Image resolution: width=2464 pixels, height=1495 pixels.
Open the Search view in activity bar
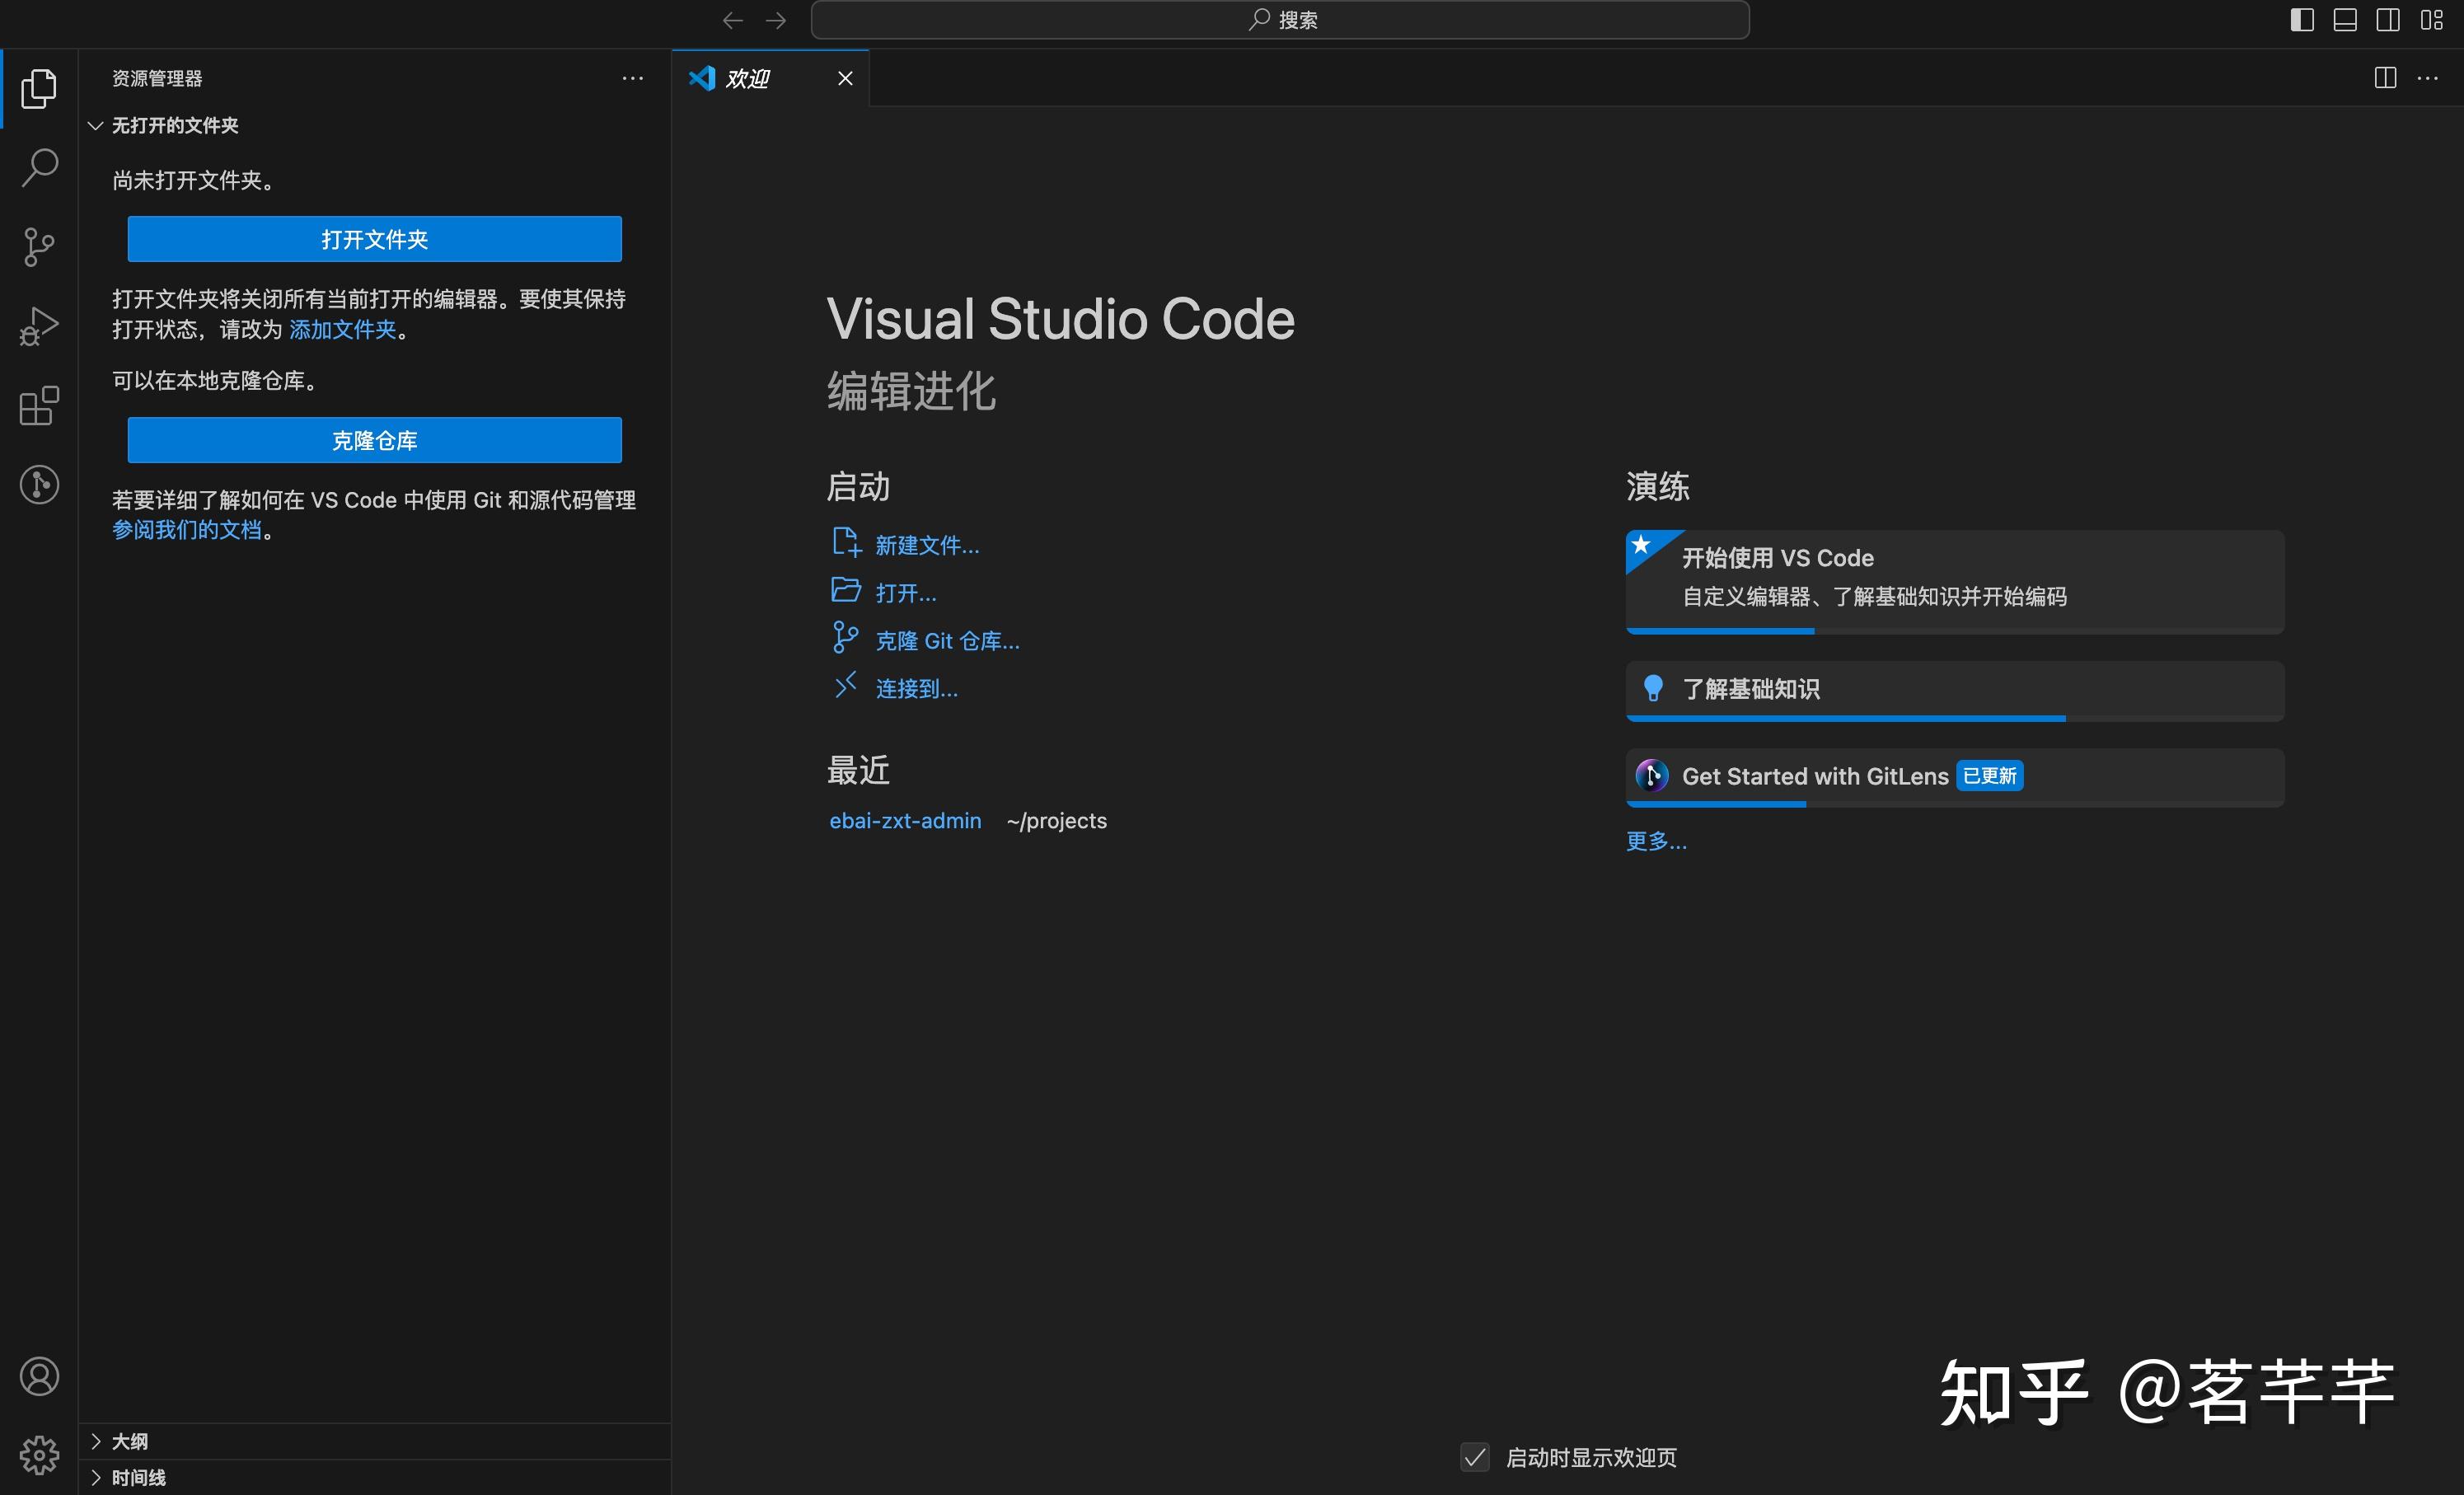[x=39, y=167]
